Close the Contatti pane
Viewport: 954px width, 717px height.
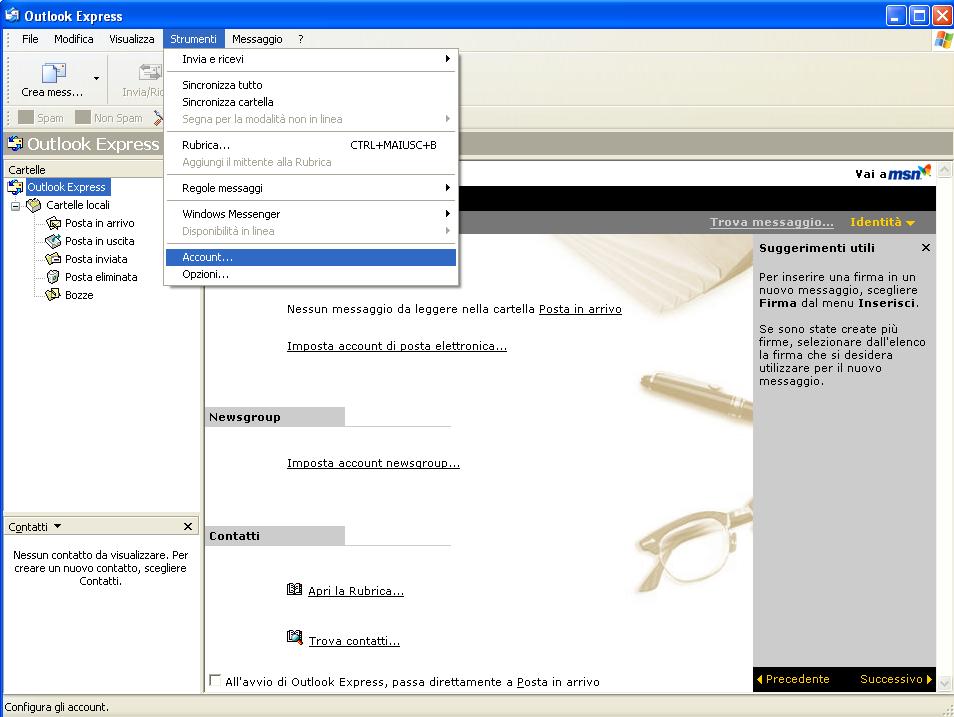click(187, 526)
